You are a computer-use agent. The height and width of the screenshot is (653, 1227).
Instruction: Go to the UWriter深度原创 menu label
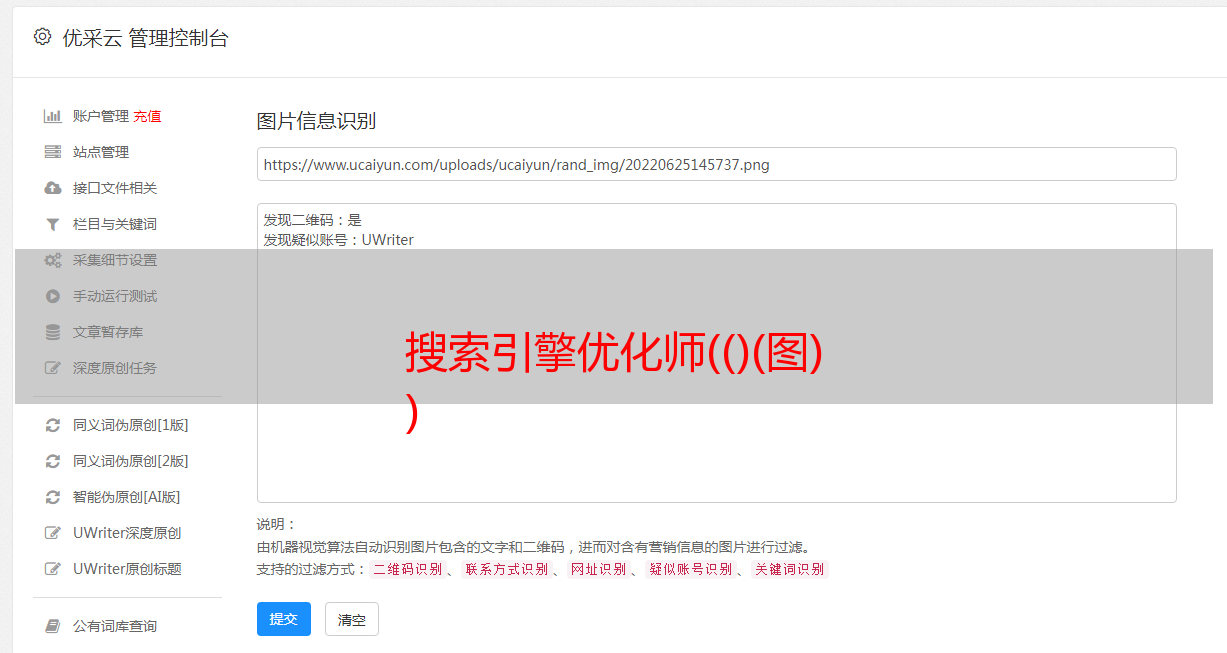pyautogui.click(x=127, y=533)
